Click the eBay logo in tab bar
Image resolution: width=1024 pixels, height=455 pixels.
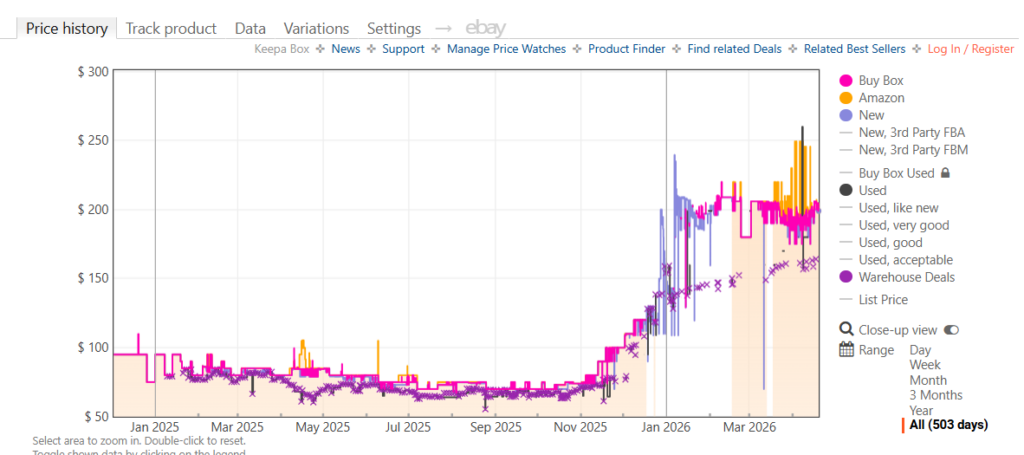coord(485,29)
